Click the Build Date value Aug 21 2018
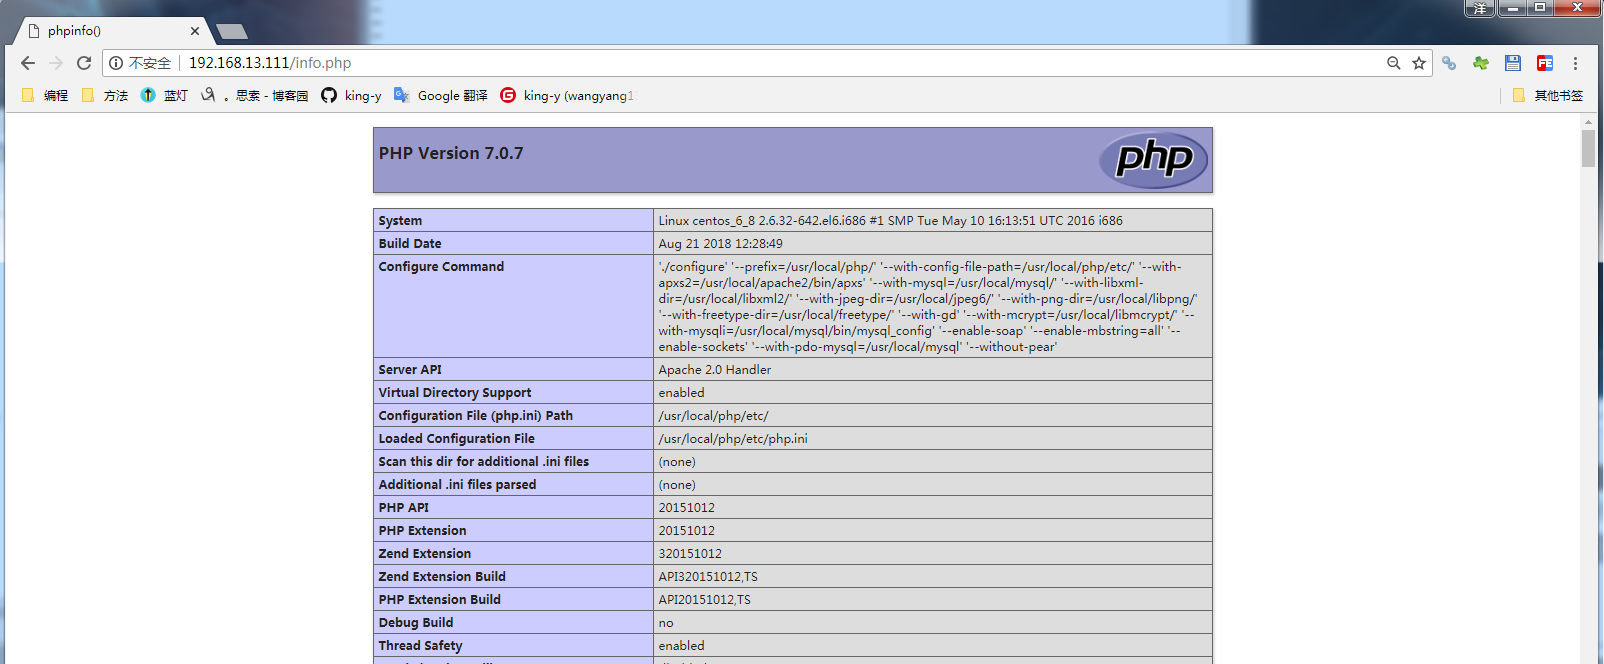 [720, 243]
